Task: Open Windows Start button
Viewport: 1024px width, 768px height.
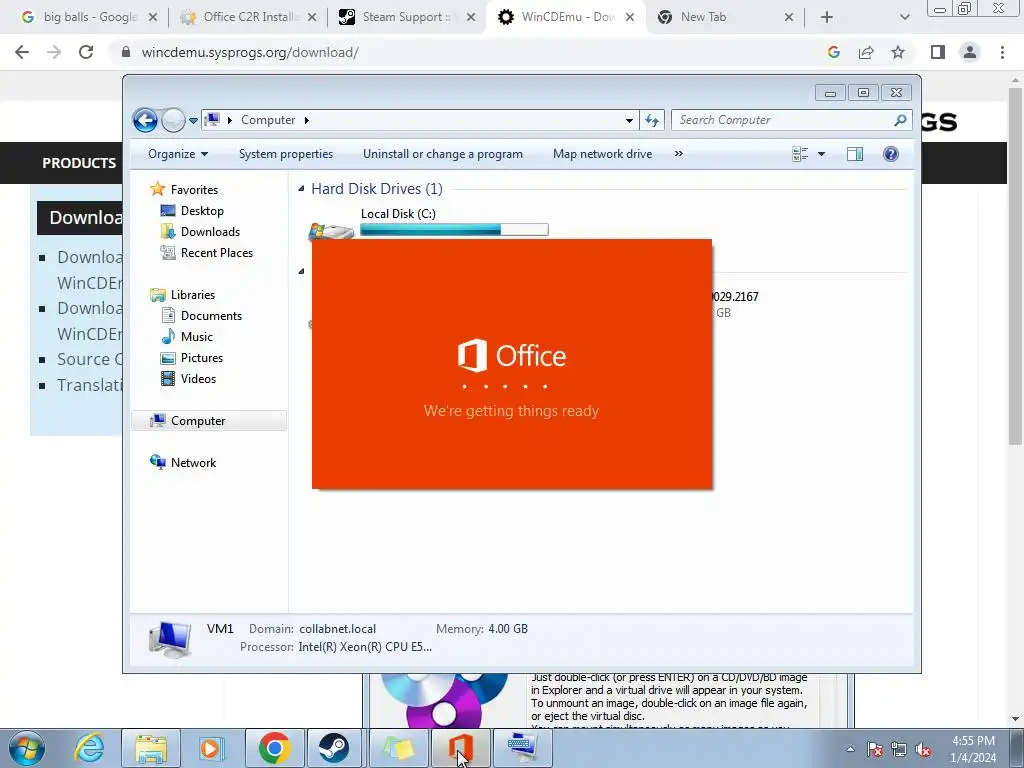Action: 27,748
